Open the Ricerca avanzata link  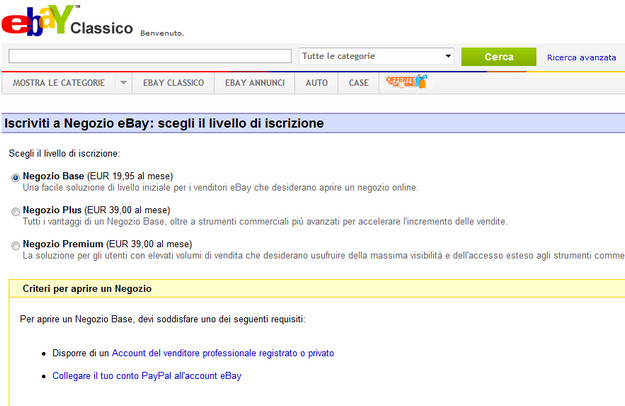581,57
